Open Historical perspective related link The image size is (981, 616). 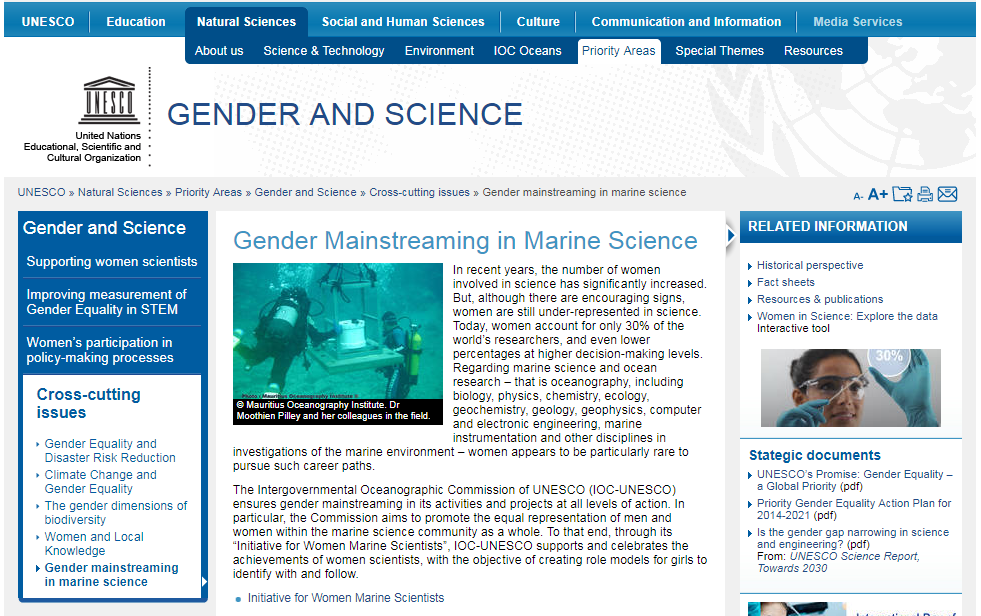click(810, 265)
